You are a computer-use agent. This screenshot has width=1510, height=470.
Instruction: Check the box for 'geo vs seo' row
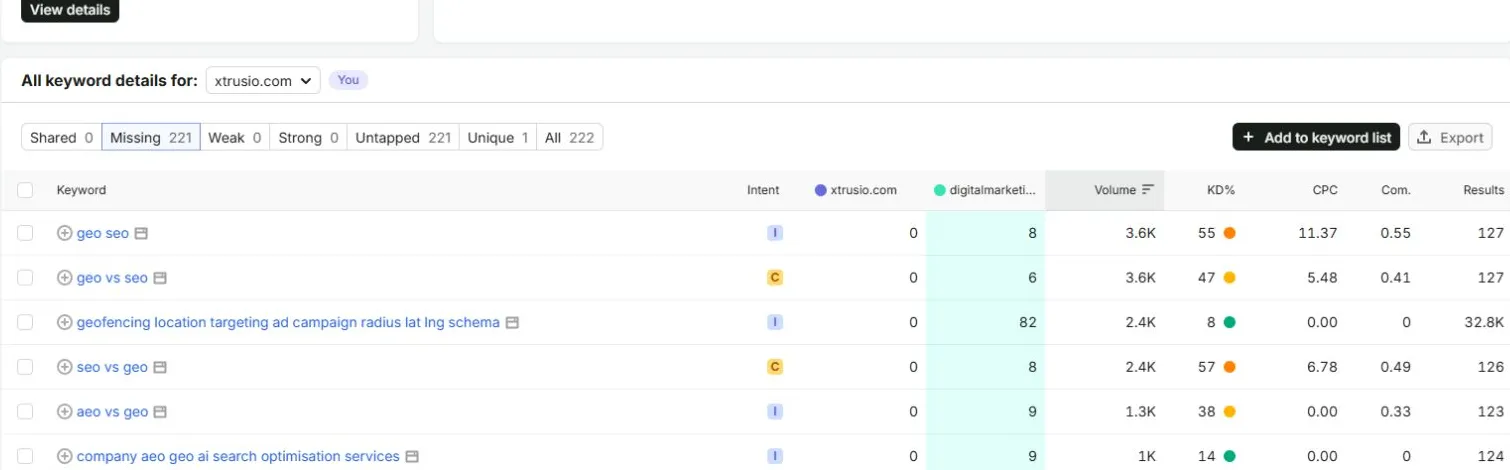click(x=25, y=278)
